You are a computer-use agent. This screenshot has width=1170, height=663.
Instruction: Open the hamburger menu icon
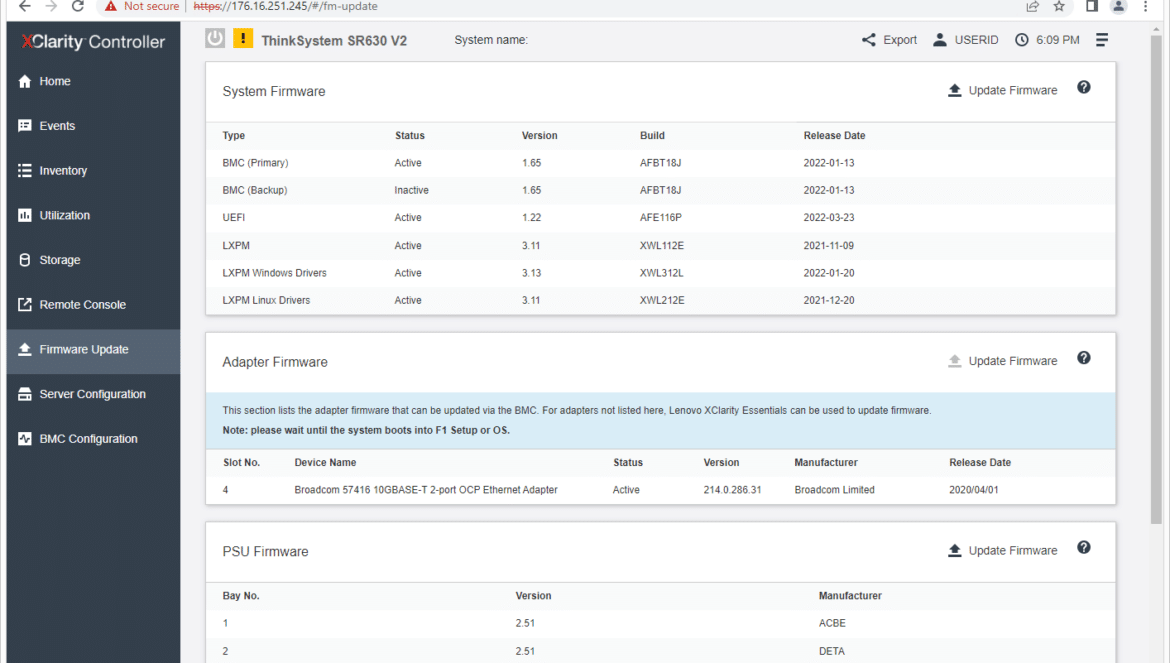pos(1101,40)
